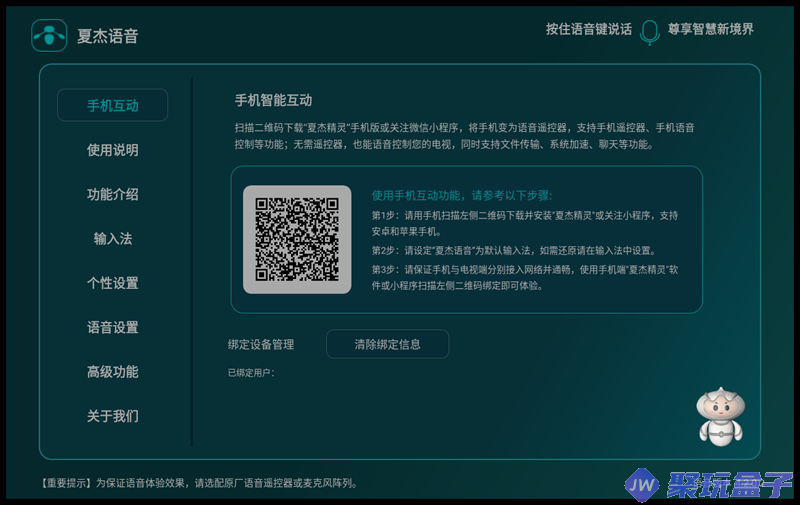Open the 高级功能 section
The height and width of the screenshot is (505, 800).
click(x=113, y=372)
